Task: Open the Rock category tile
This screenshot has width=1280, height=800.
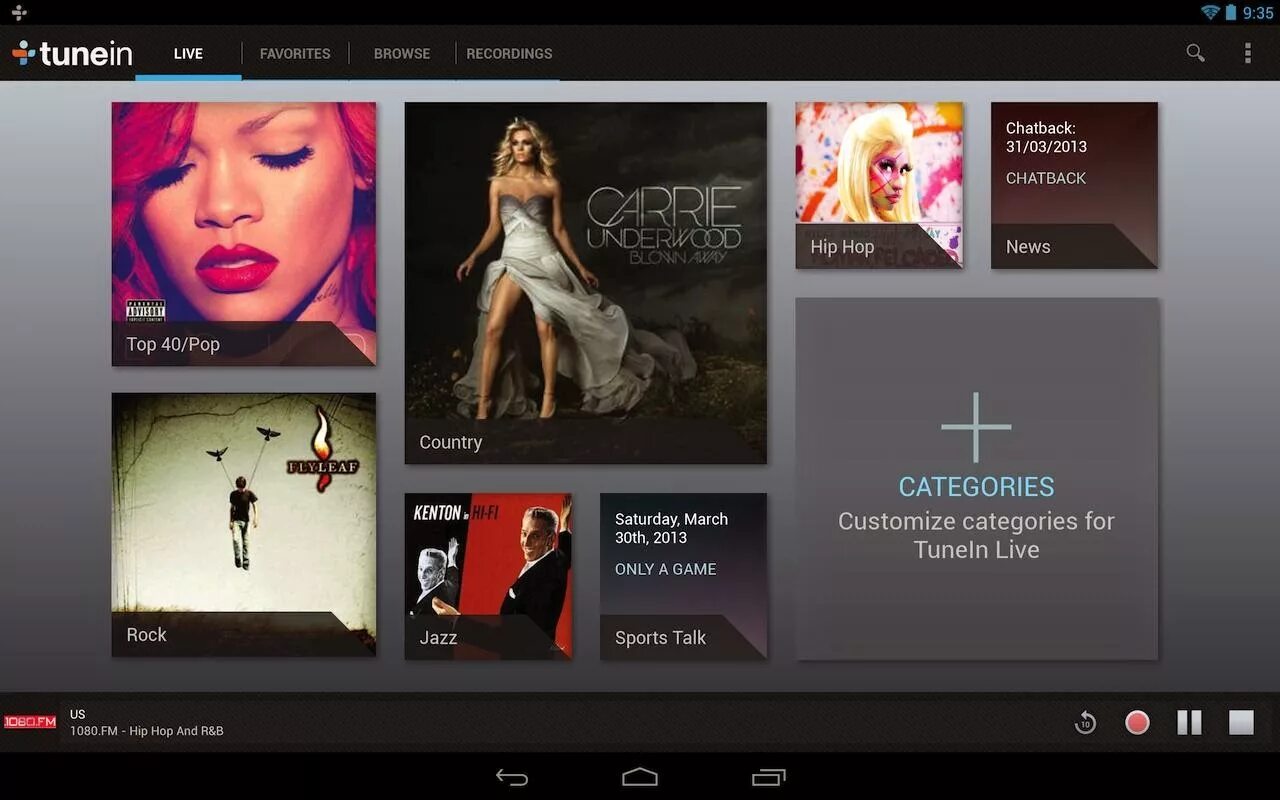Action: [x=244, y=525]
